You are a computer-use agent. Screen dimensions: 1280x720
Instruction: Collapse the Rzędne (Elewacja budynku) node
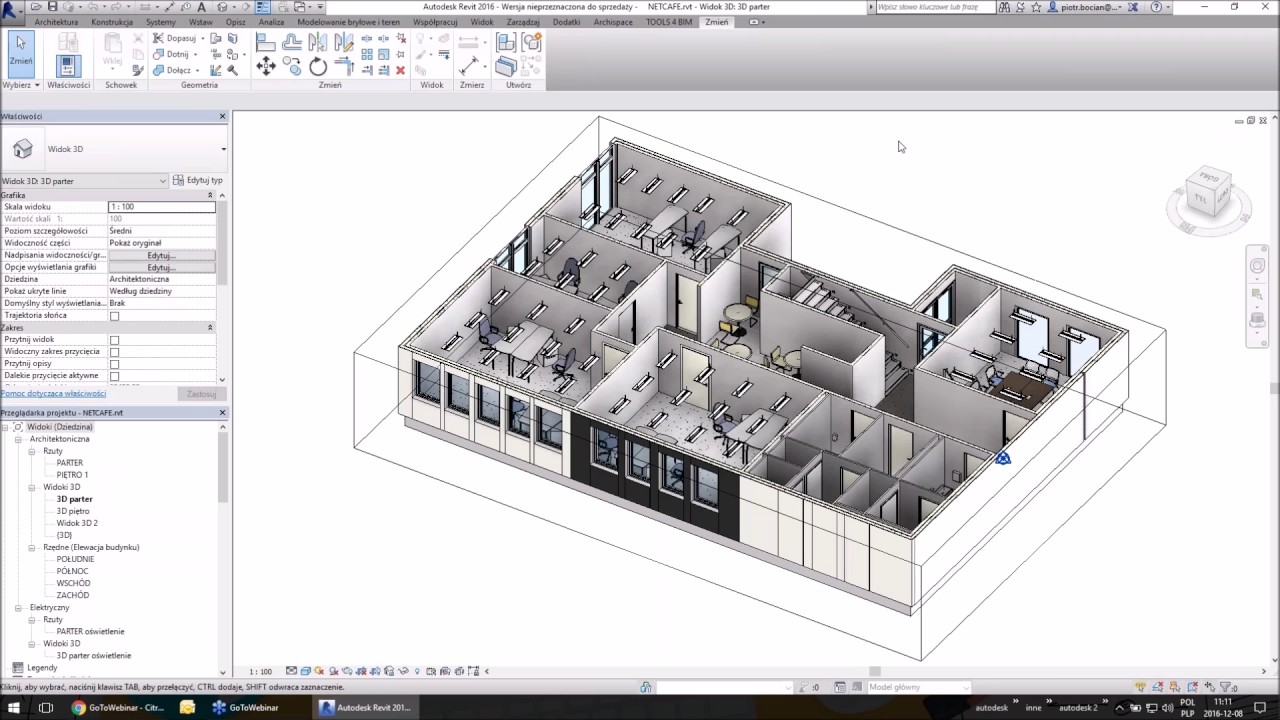coord(32,547)
